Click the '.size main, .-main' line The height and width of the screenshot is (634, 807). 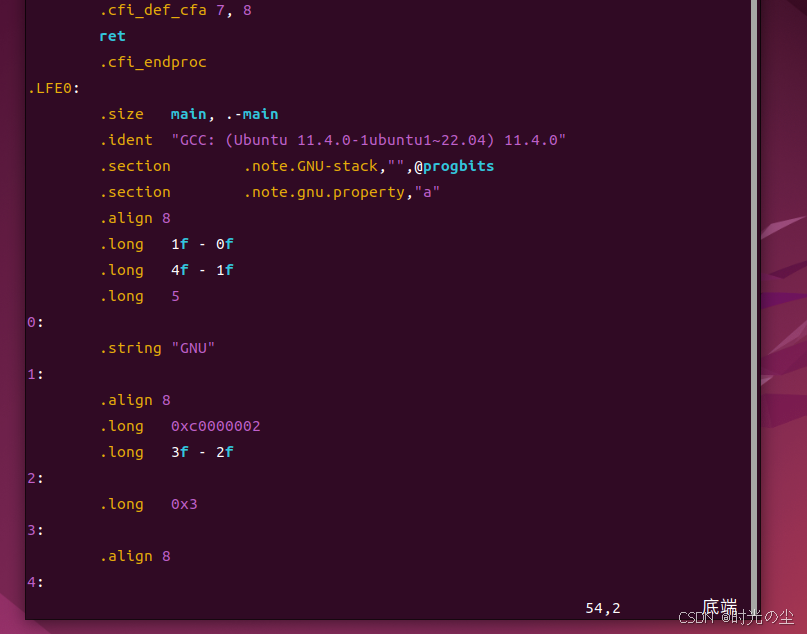coord(189,114)
